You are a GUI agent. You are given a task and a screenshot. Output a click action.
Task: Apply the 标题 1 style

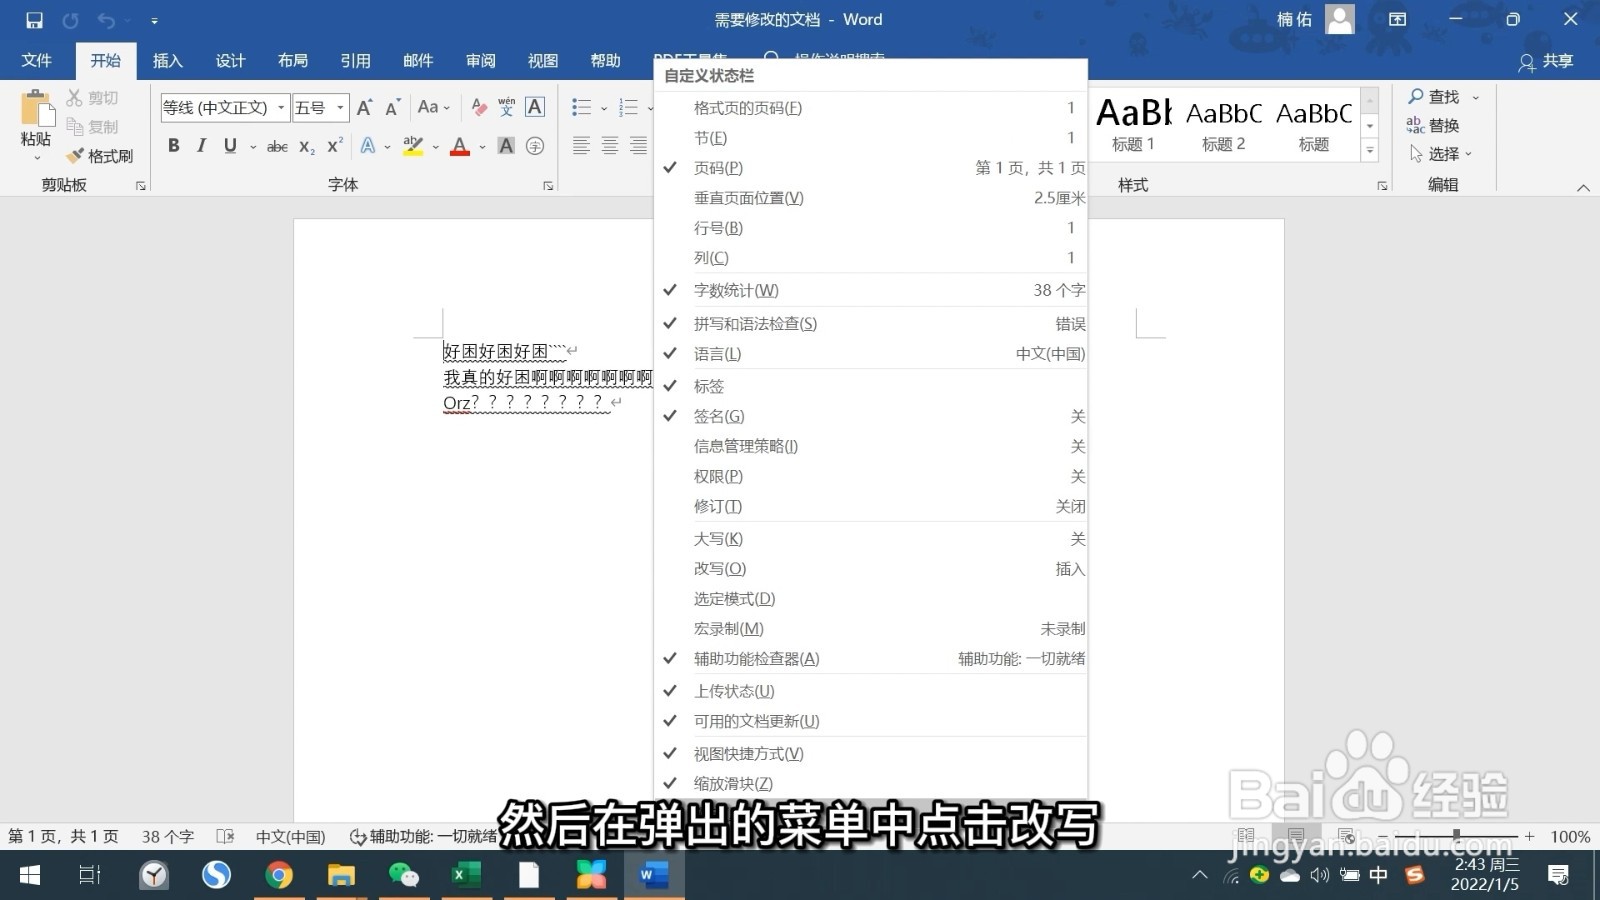pos(1133,124)
